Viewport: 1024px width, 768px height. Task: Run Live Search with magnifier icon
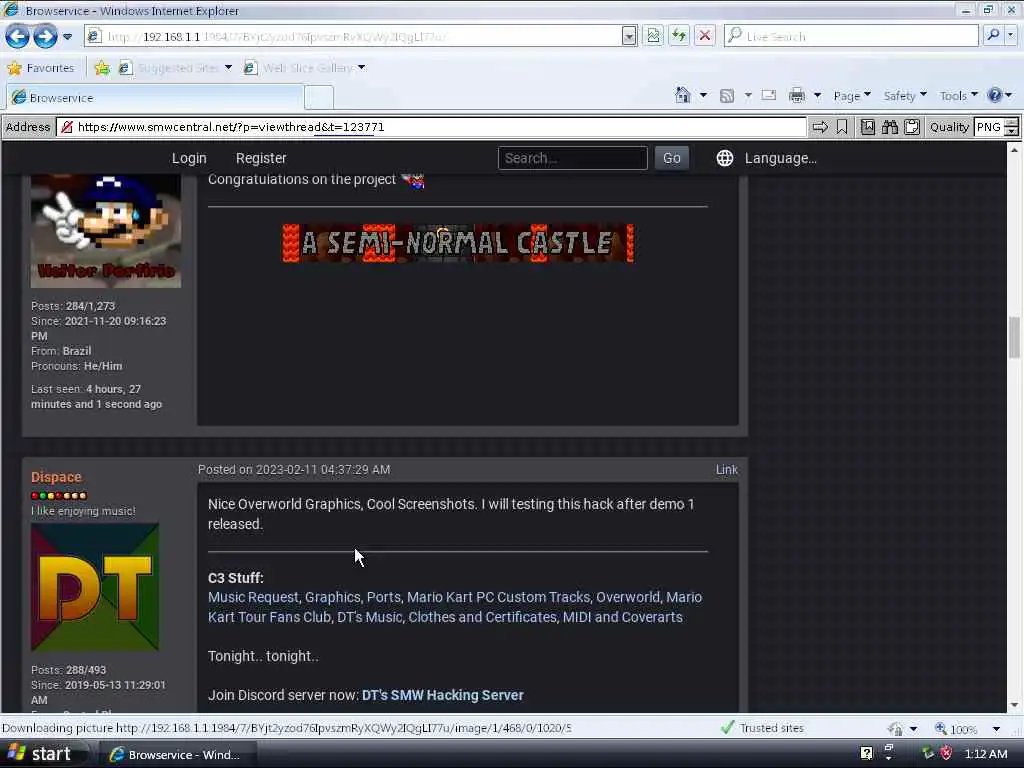click(x=993, y=36)
